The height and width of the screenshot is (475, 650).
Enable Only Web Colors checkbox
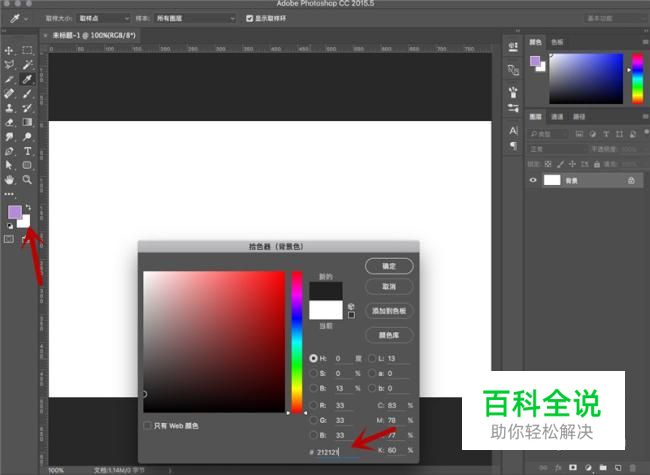pos(147,426)
